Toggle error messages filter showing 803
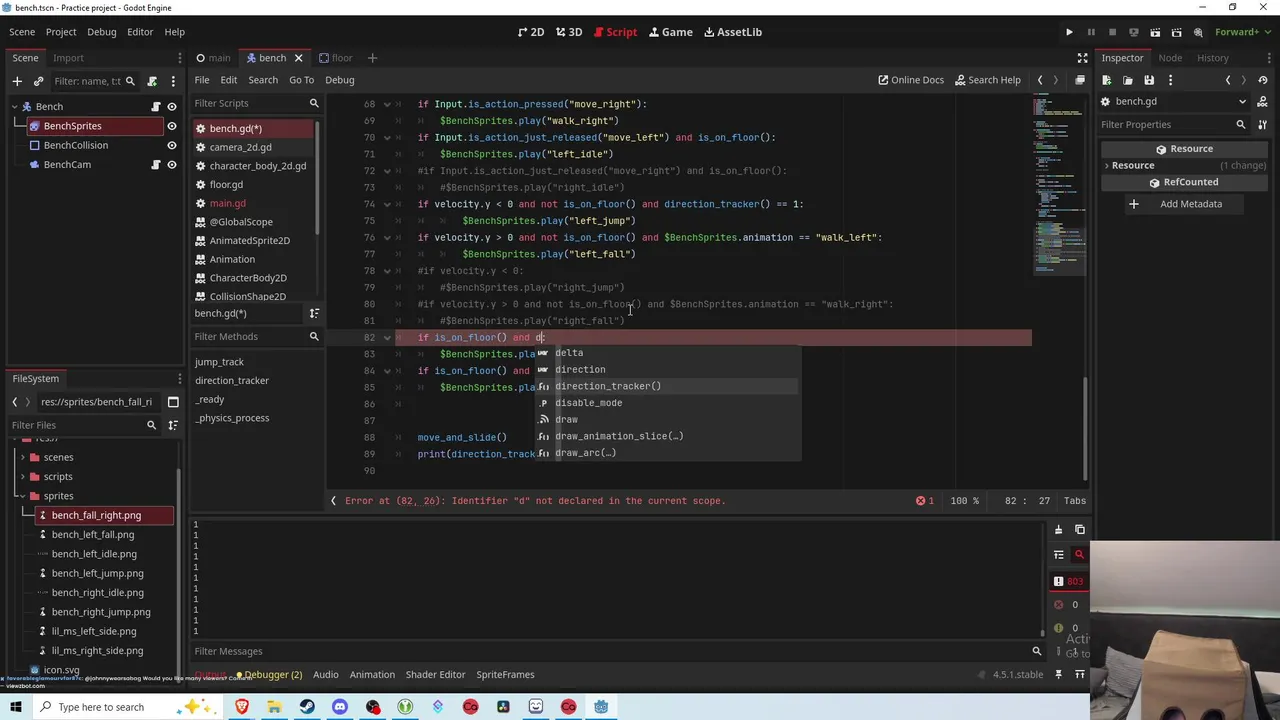 (1067, 581)
